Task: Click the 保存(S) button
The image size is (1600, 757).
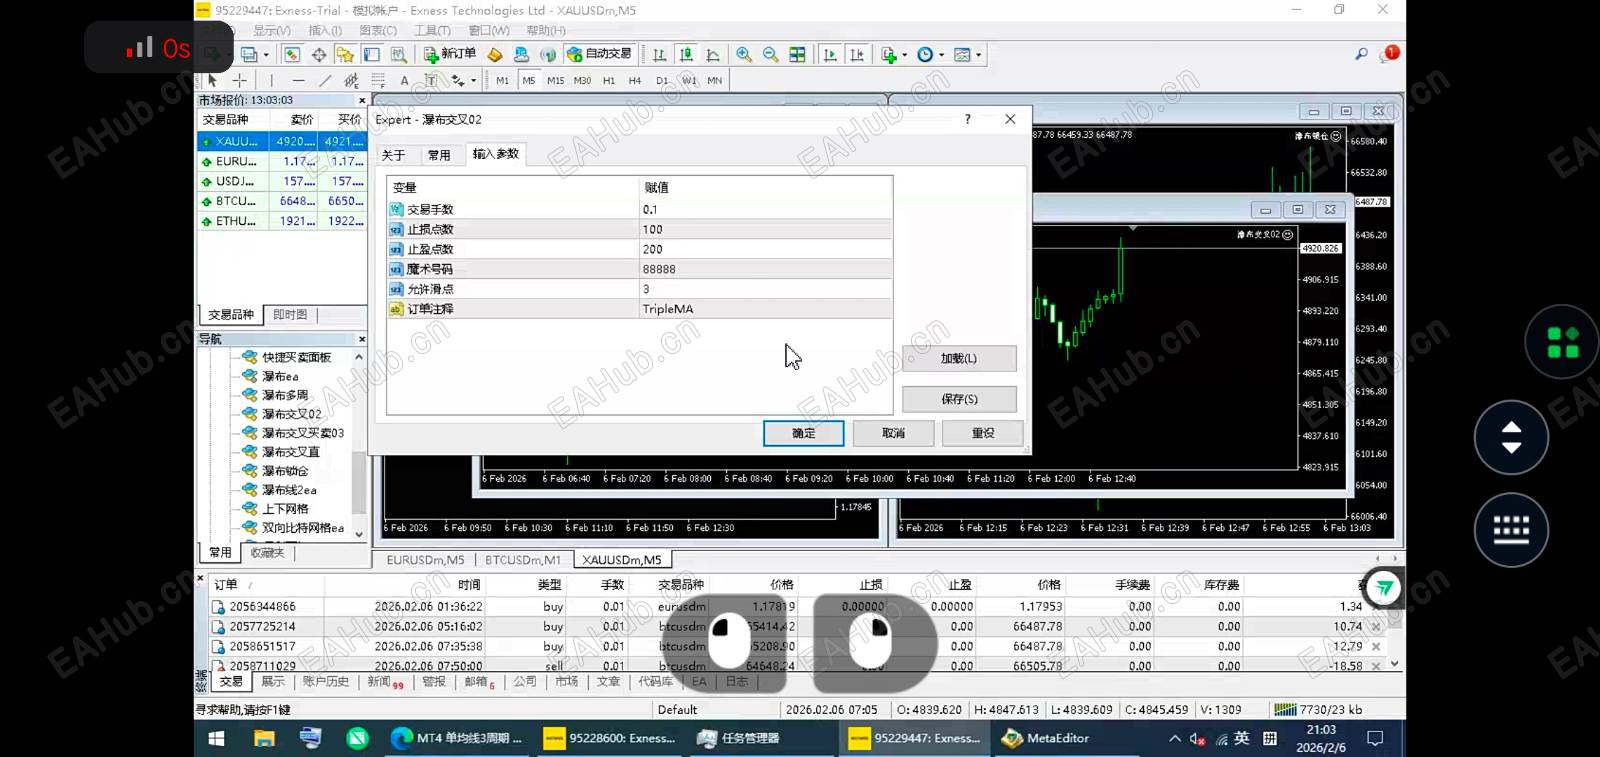Action: click(959, 399)
